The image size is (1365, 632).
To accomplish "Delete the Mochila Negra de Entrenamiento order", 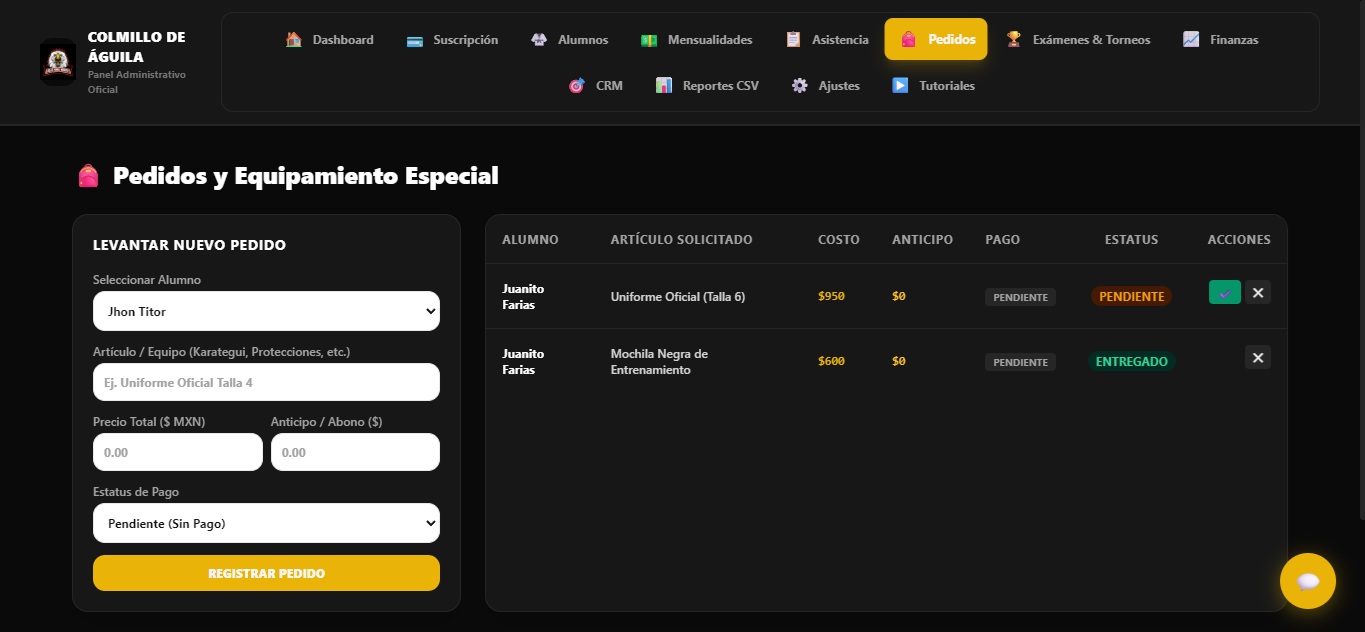I will point(1258,357).
